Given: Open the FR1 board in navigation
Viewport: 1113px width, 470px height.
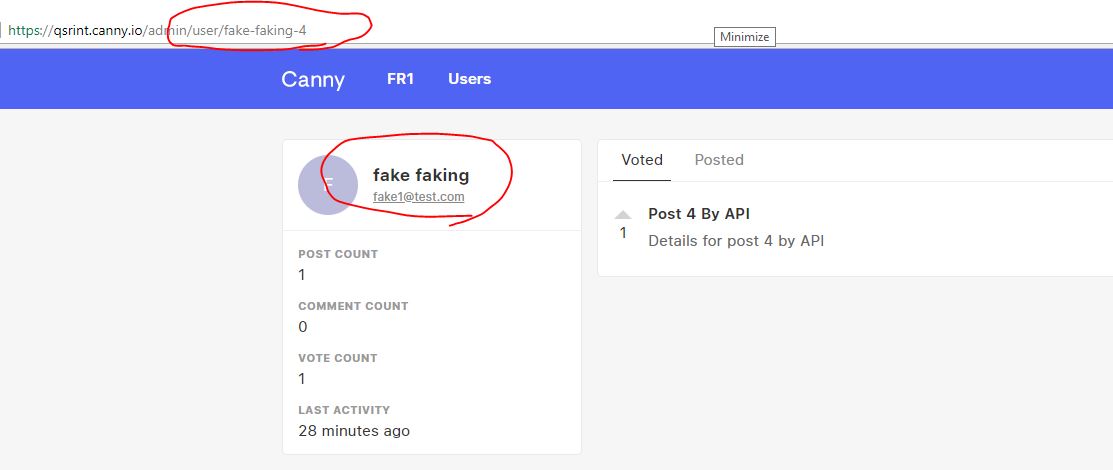Looking at the screenshot, I should [x=400, y=79].
